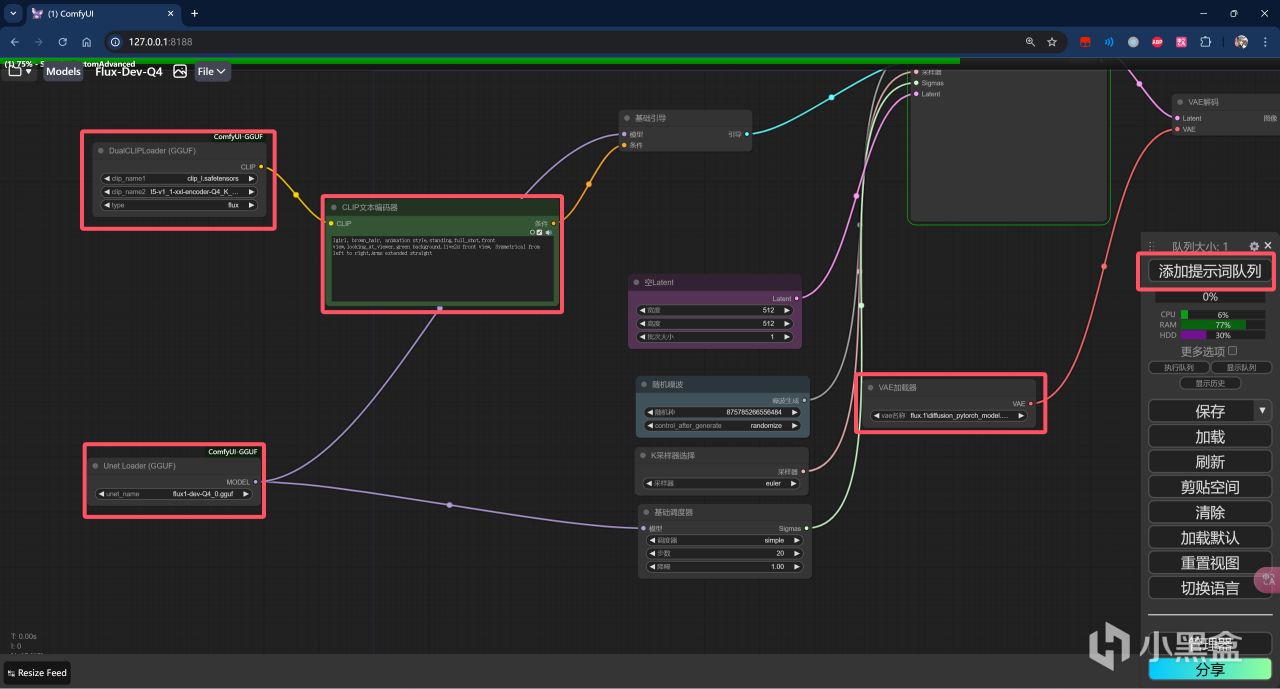Image resolution: width=1280 pixels, height=689 pixels.
Task: Reload the ComfyUI page
Action: coord(62,42)
